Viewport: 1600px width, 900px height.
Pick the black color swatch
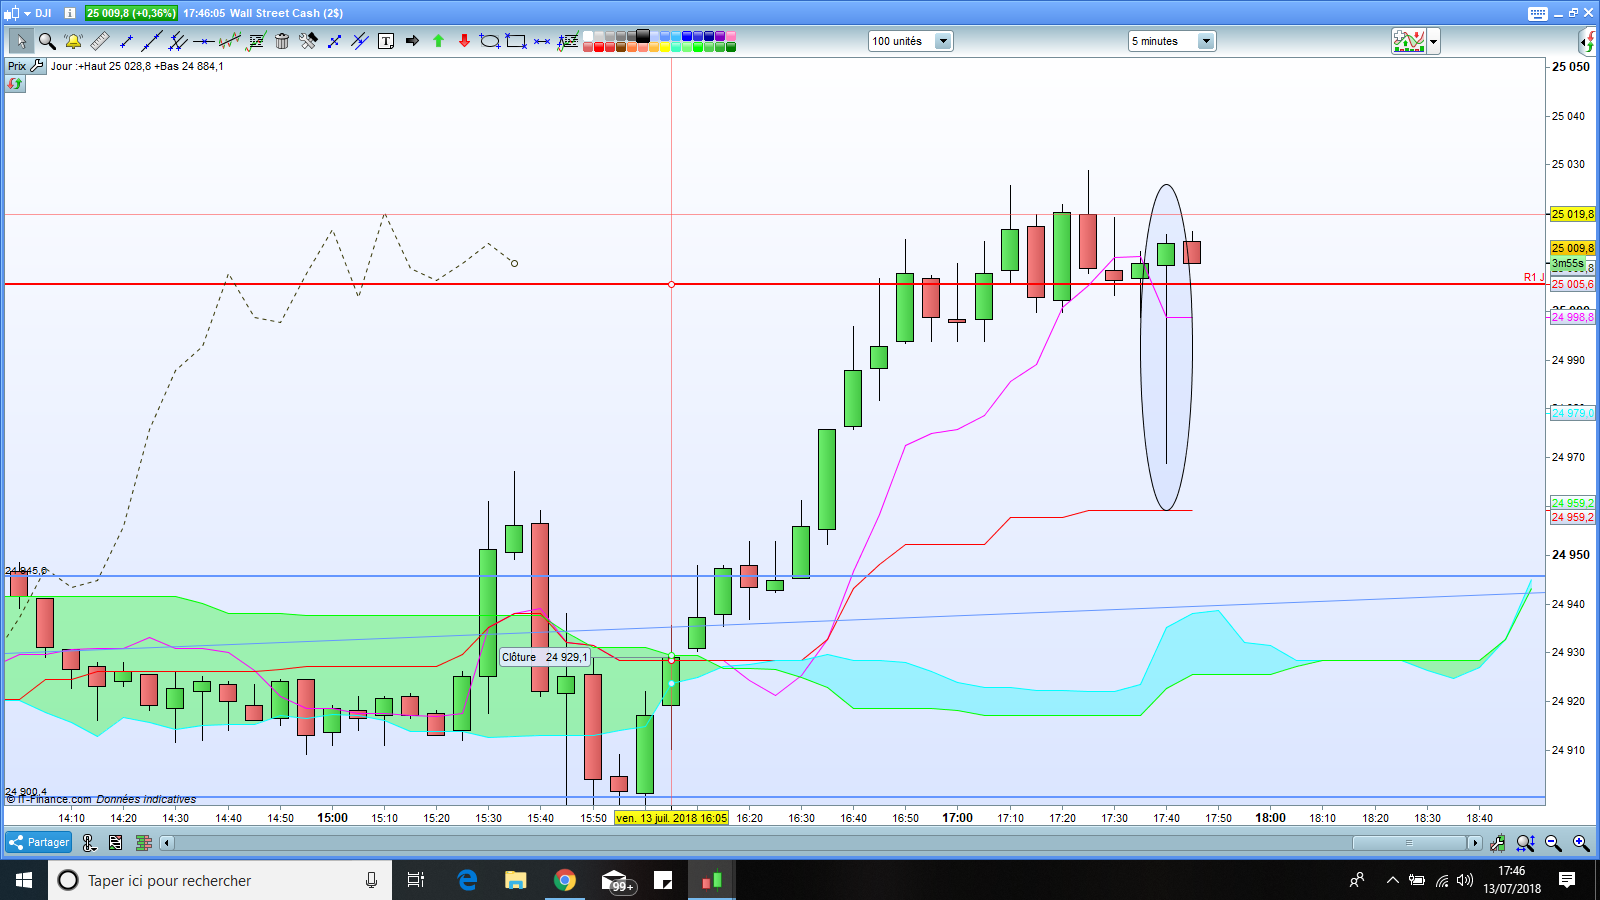tap(643, 36)
